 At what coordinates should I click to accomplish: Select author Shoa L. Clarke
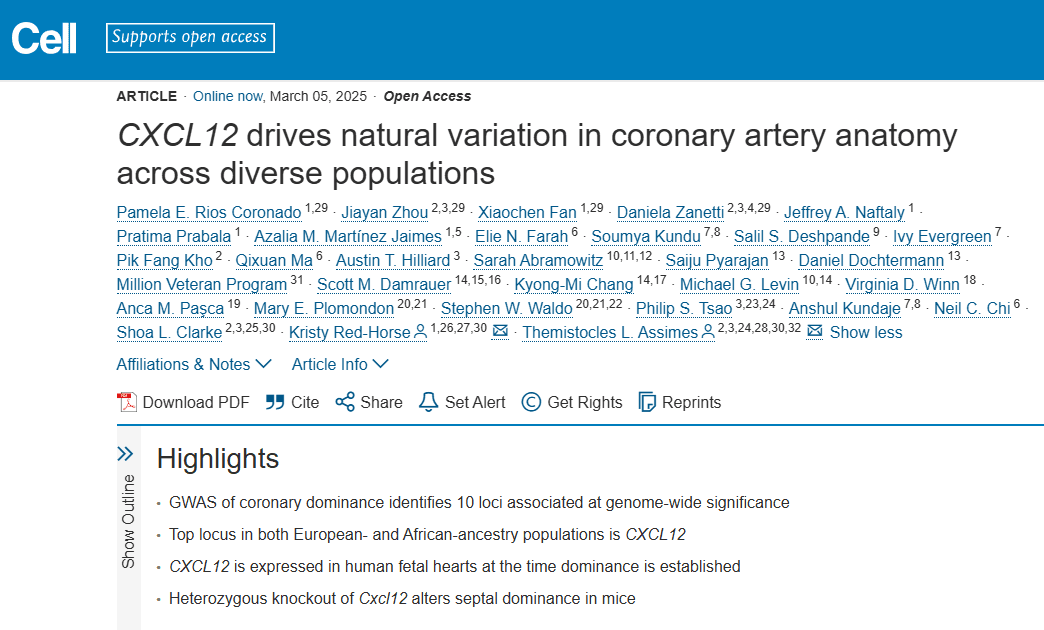click(x=169, y=332)
